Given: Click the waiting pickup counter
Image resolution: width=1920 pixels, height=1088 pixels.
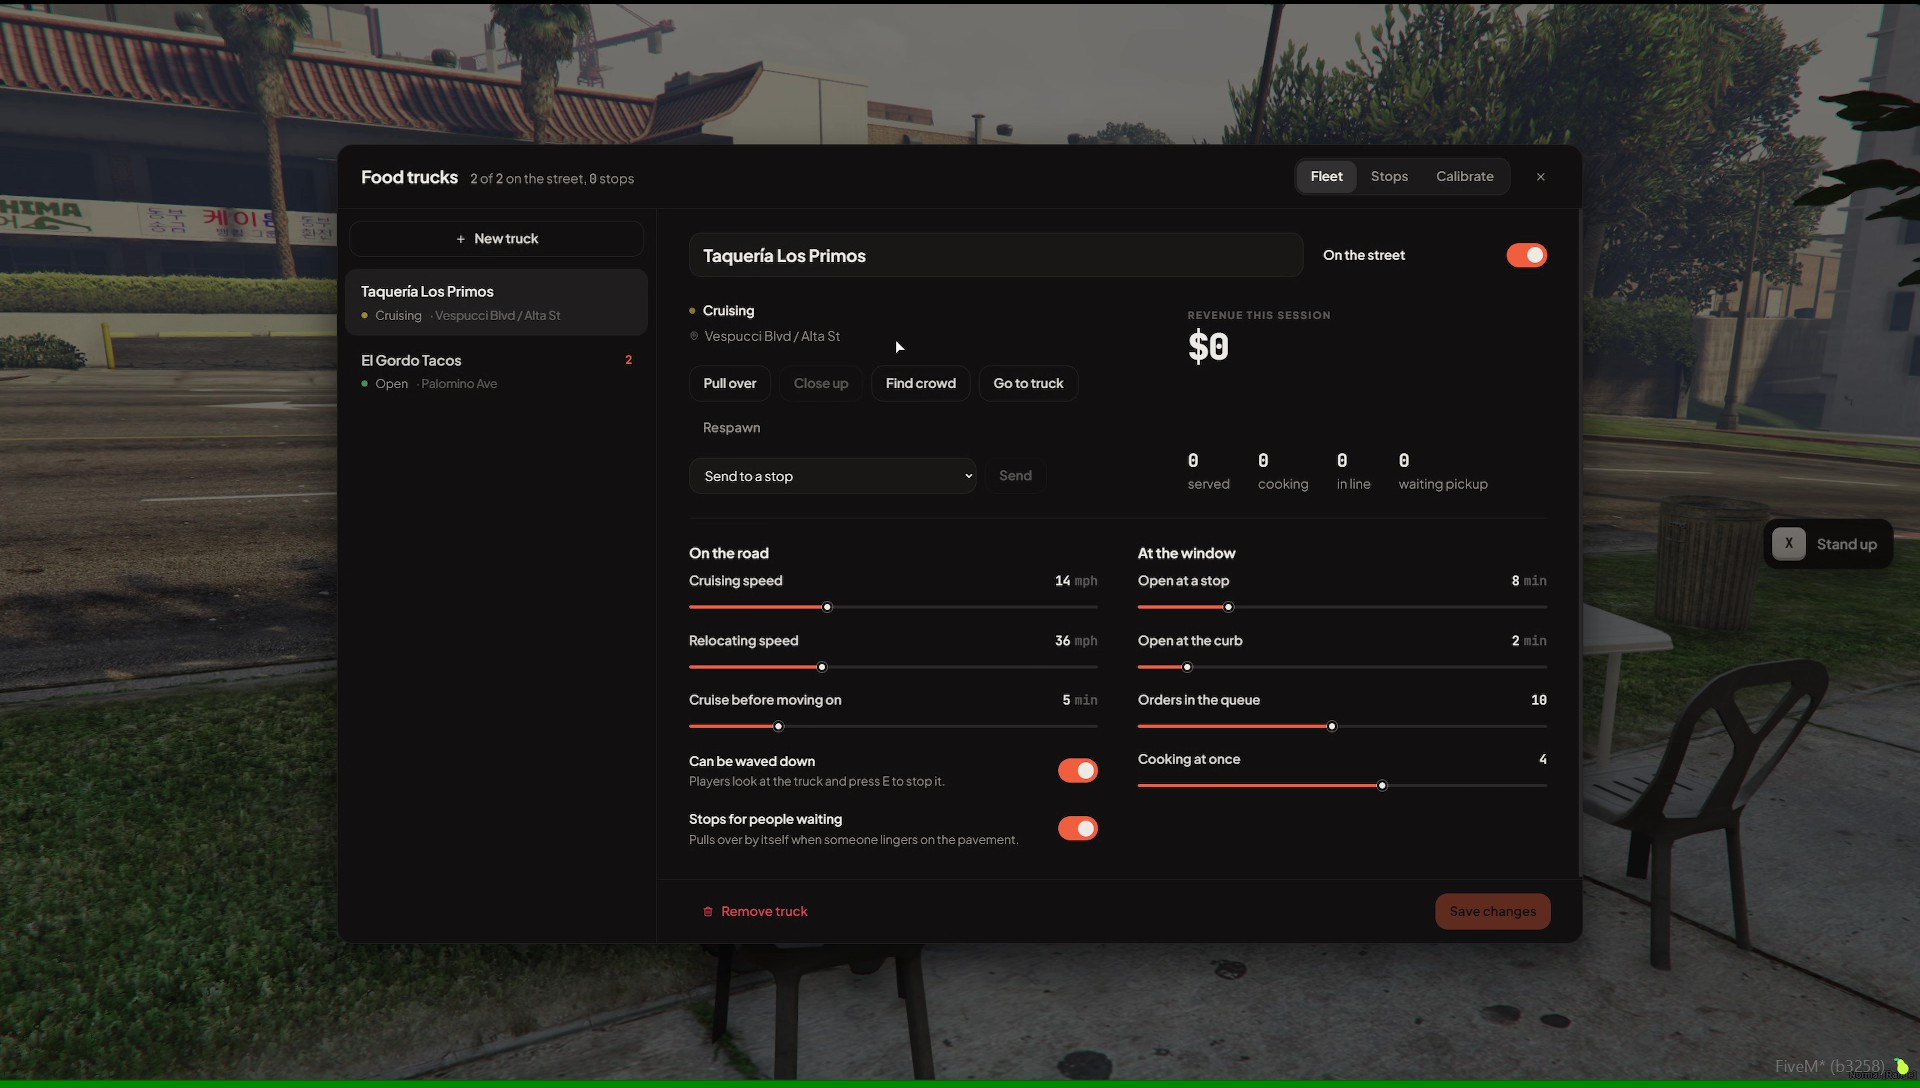Looking at the screenshot, I should 1443,472.
